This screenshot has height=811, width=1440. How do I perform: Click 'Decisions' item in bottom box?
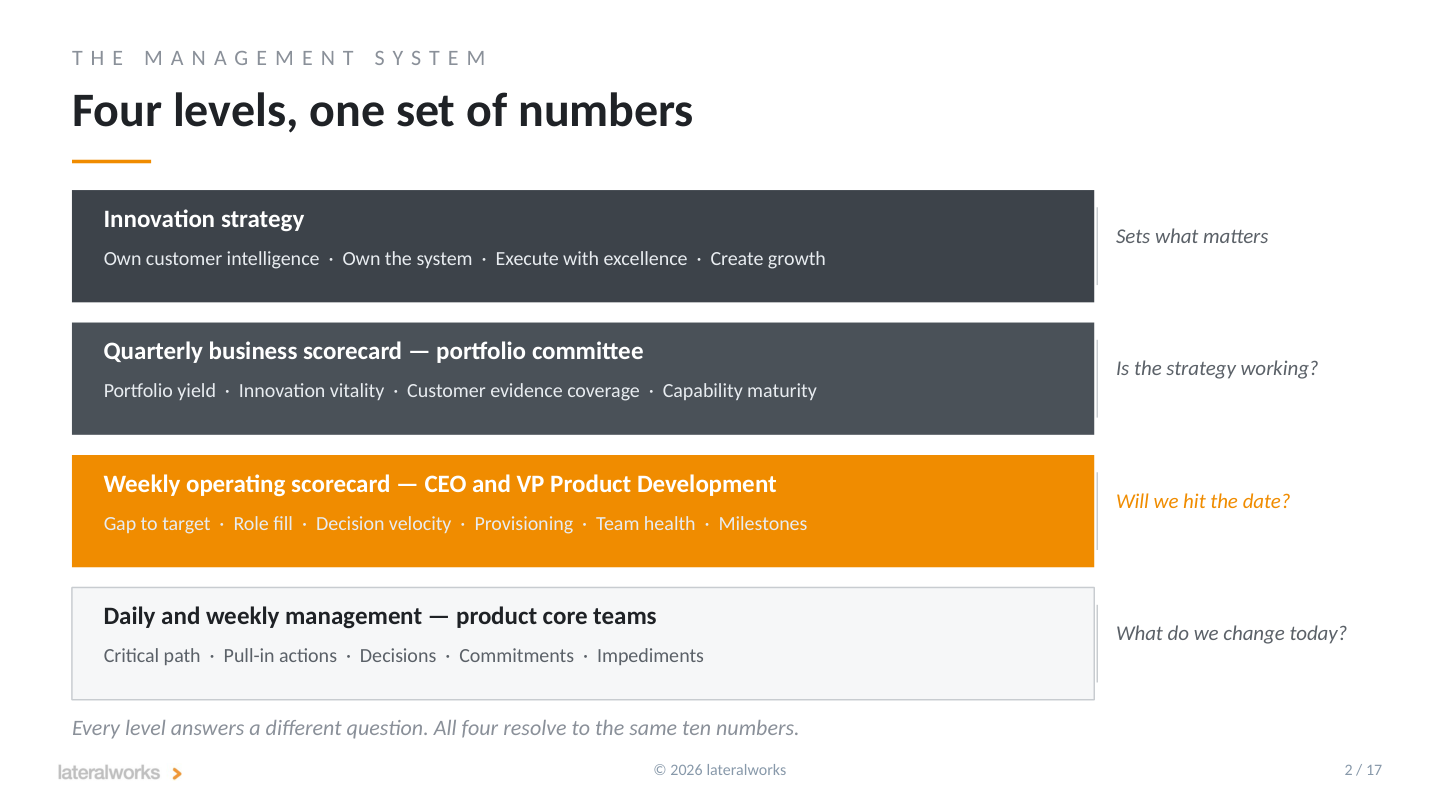pyautogui.click(x=398, y=656)
